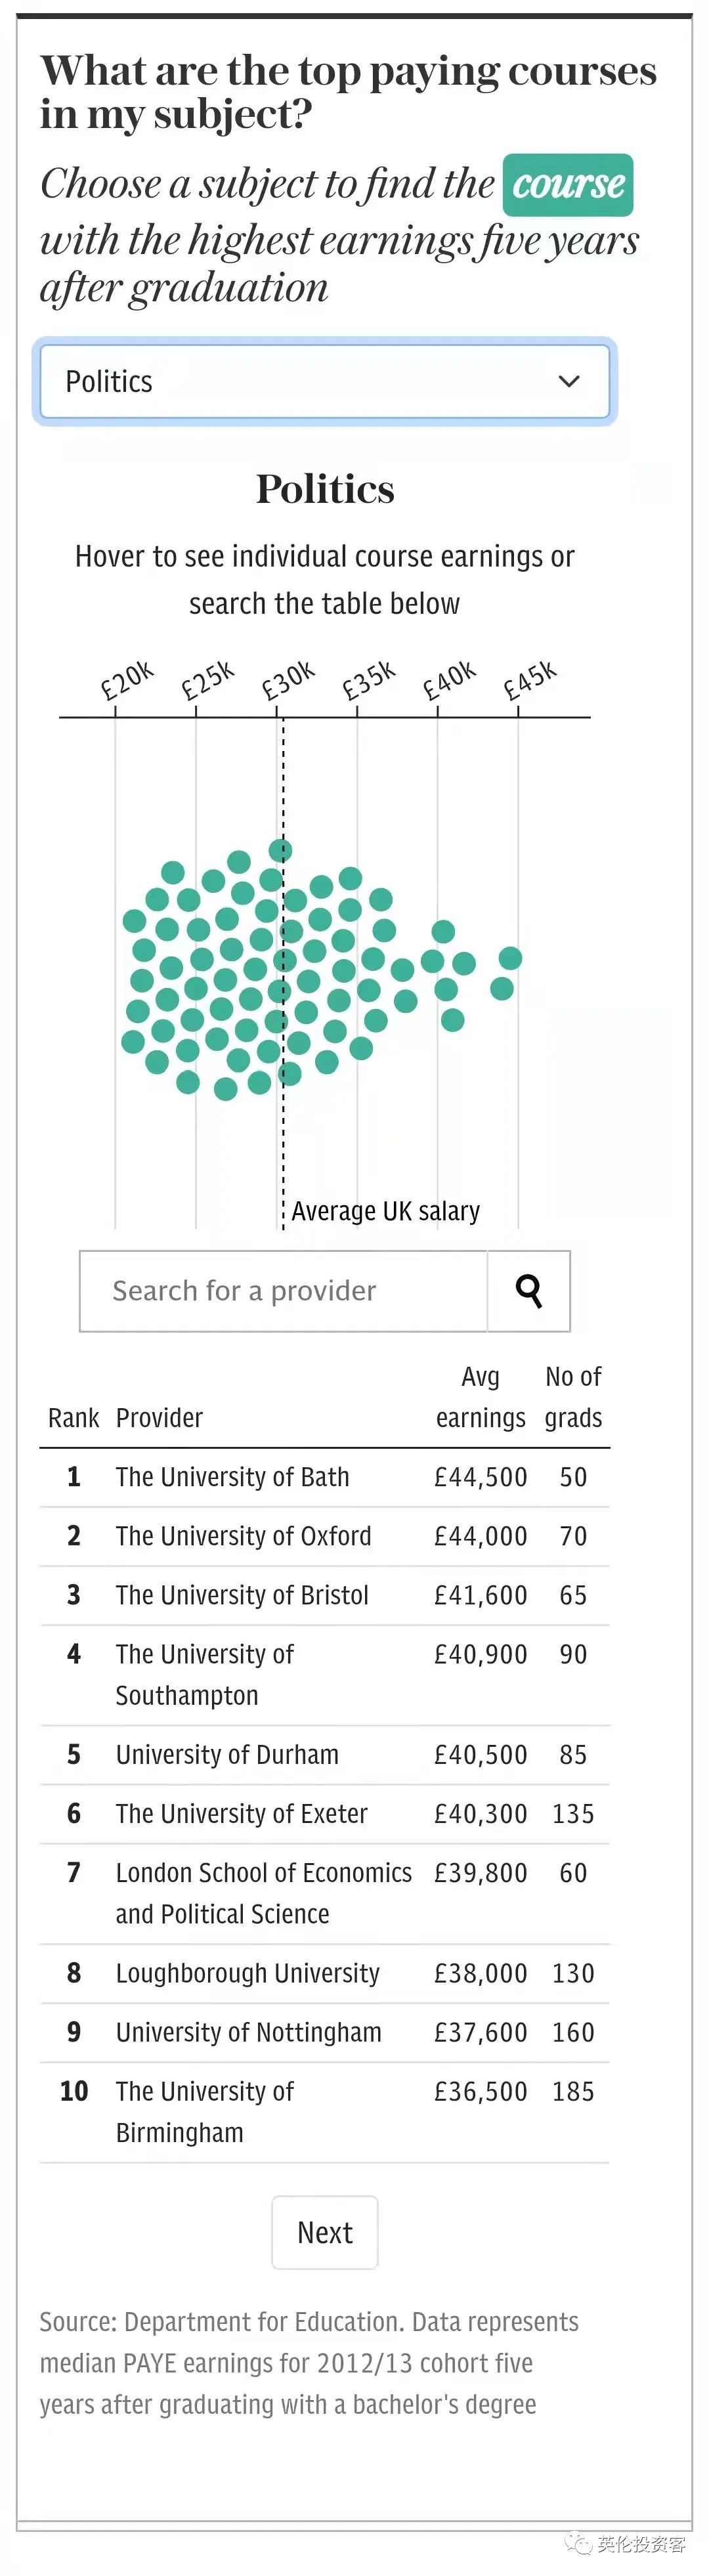The height and width of the screenshot is (2576, 709).
Task: Select The University of Bristol row
Action: click(x=325, y=1595)
